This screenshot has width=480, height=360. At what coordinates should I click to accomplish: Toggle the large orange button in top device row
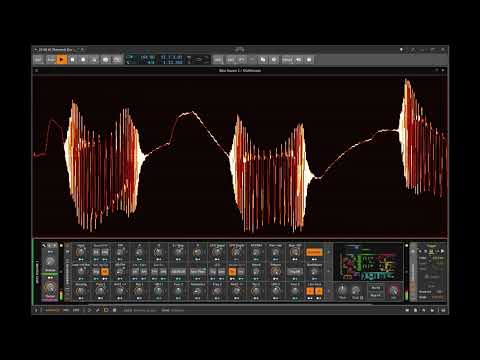(314, 252)
